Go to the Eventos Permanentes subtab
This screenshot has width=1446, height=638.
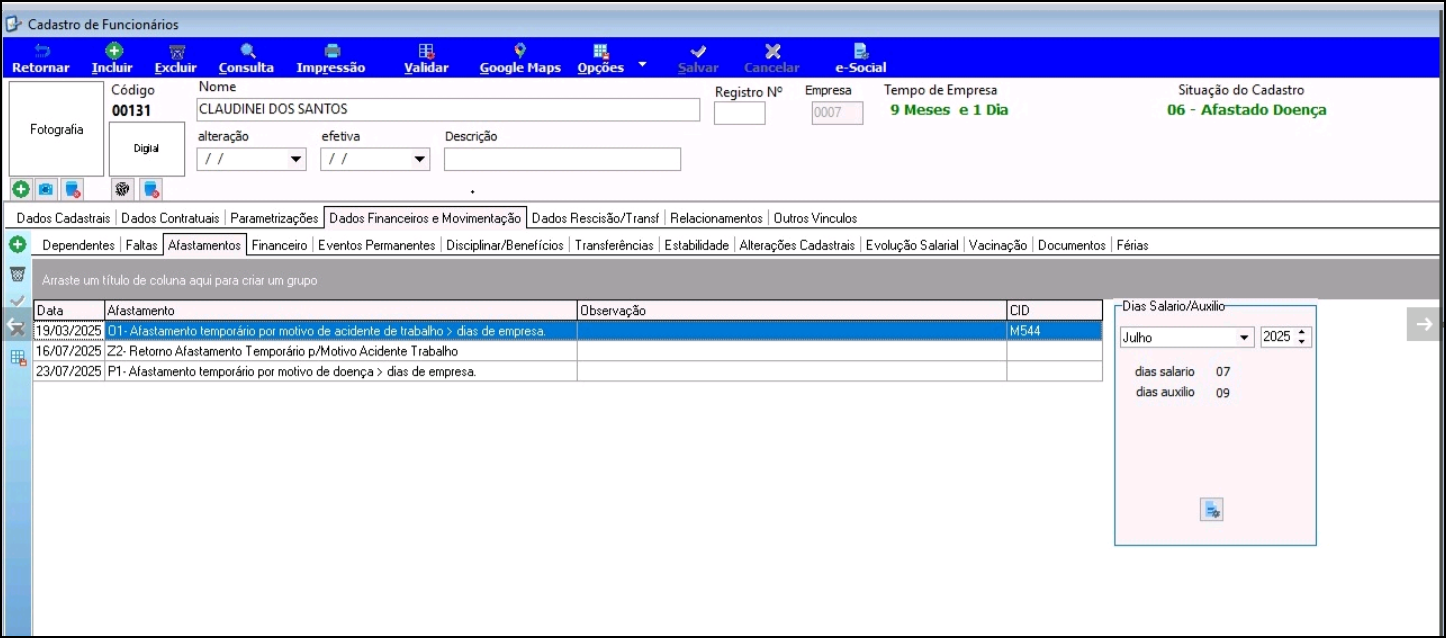(377, 245)
